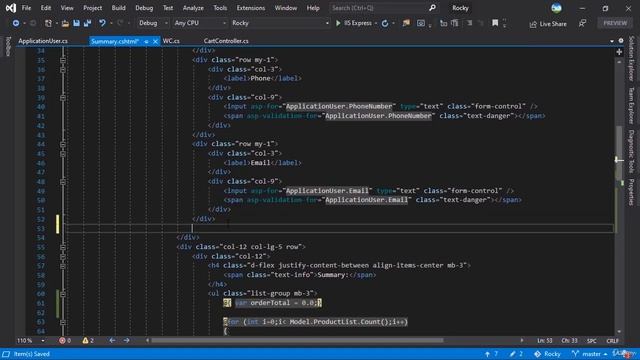Click the browser refresh icon in toolbar

click(385, 23)
